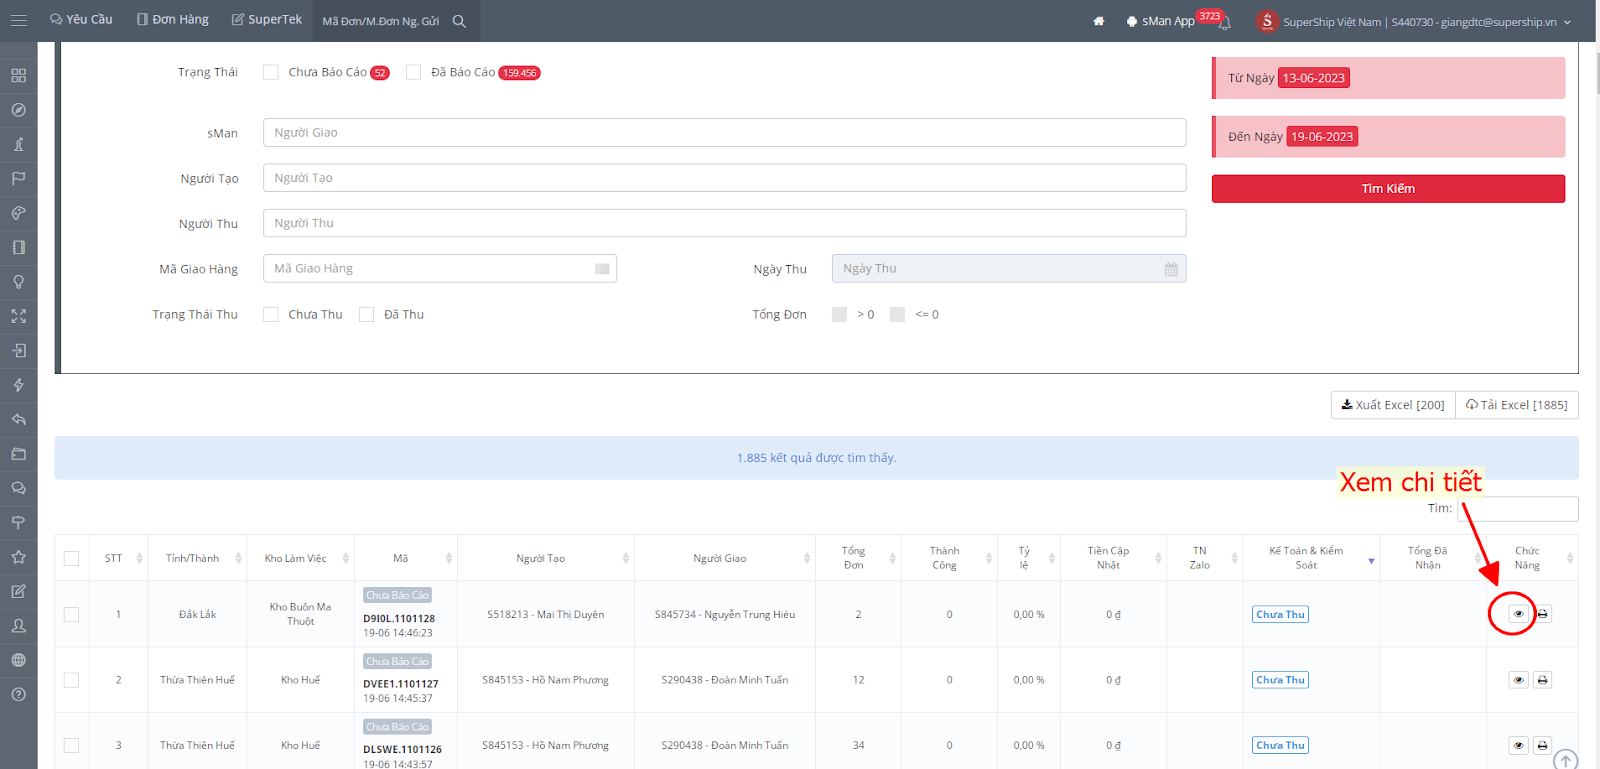Print order DVEE1.1101127
Viewport: 1600px width, 769px height.
(1543, 680)
